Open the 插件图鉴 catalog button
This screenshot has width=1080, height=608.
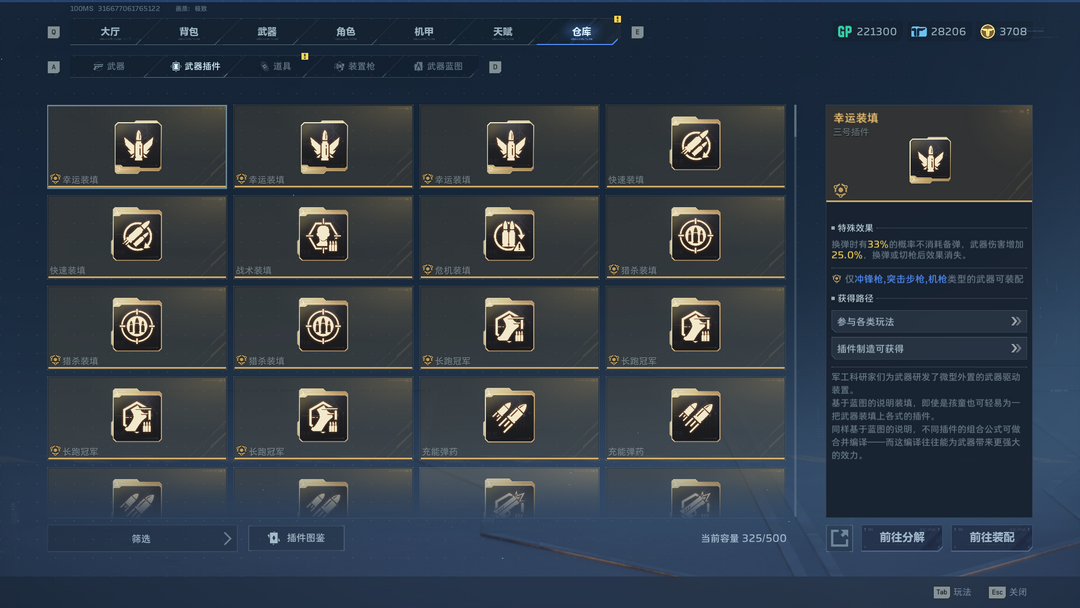click(296, 538)
